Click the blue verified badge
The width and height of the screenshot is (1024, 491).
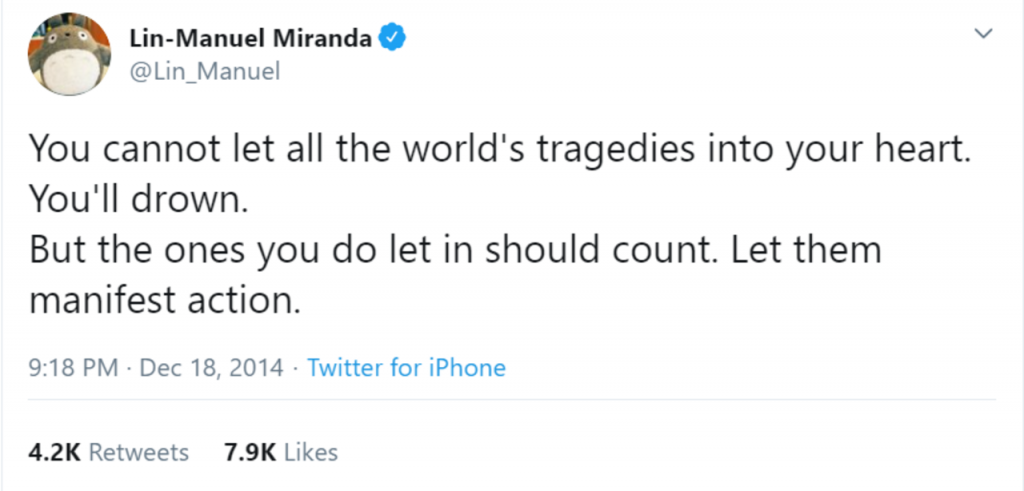tap(394, 39)
